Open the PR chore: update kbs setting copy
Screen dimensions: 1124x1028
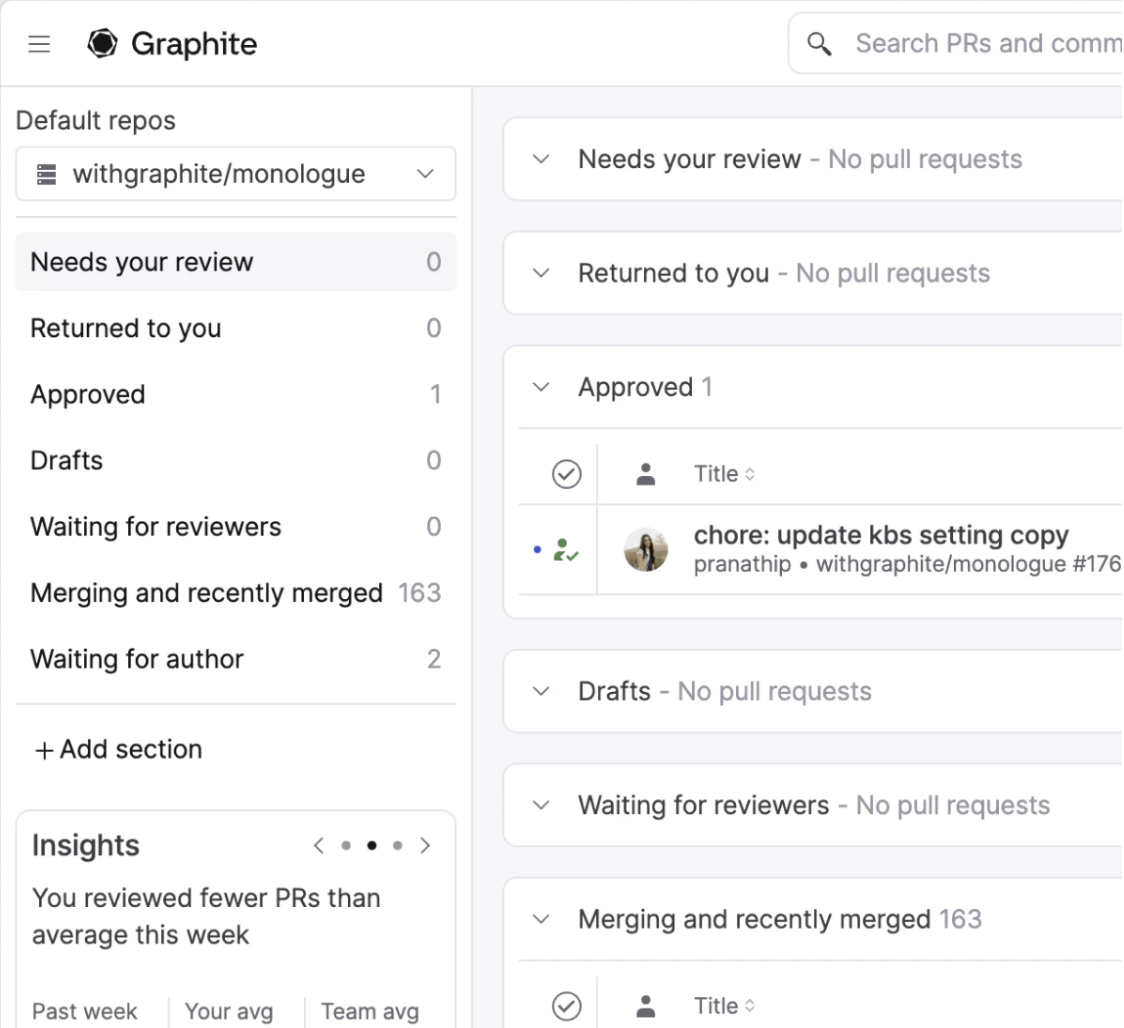pos(881,535)
